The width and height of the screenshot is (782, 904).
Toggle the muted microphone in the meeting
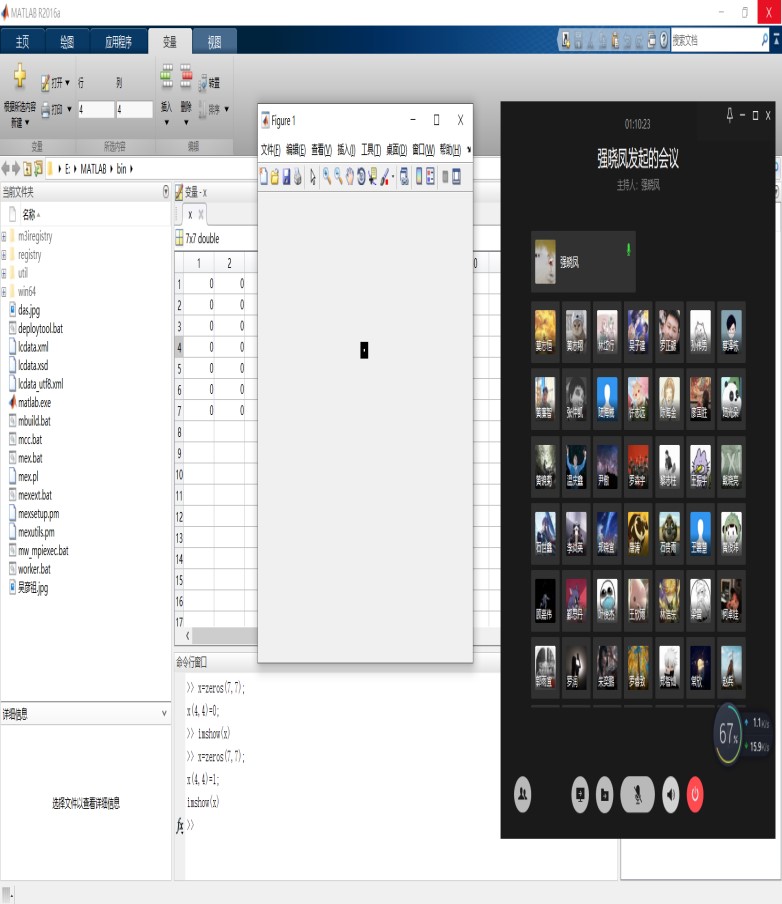[x=638, y=794]
